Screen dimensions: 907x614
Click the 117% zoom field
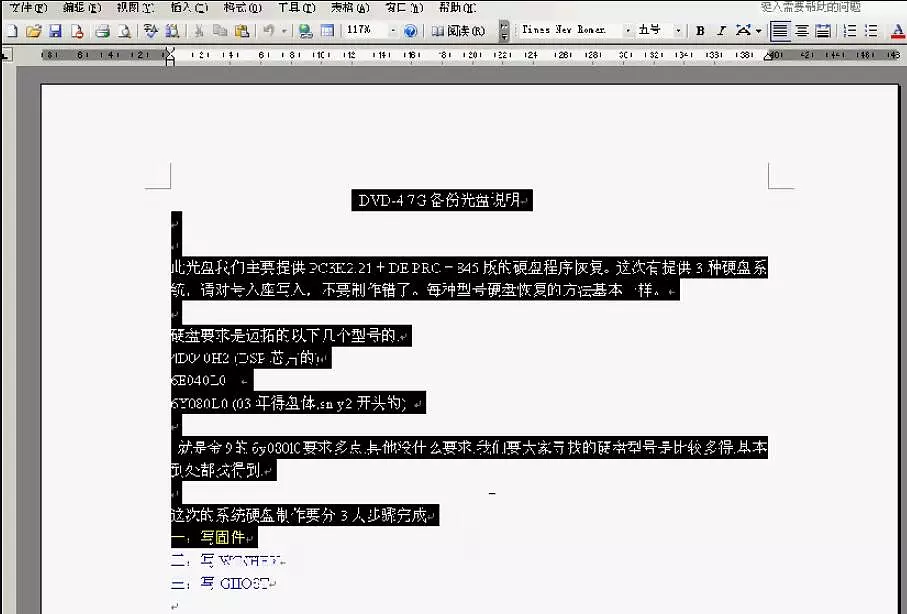pos(366,30)
